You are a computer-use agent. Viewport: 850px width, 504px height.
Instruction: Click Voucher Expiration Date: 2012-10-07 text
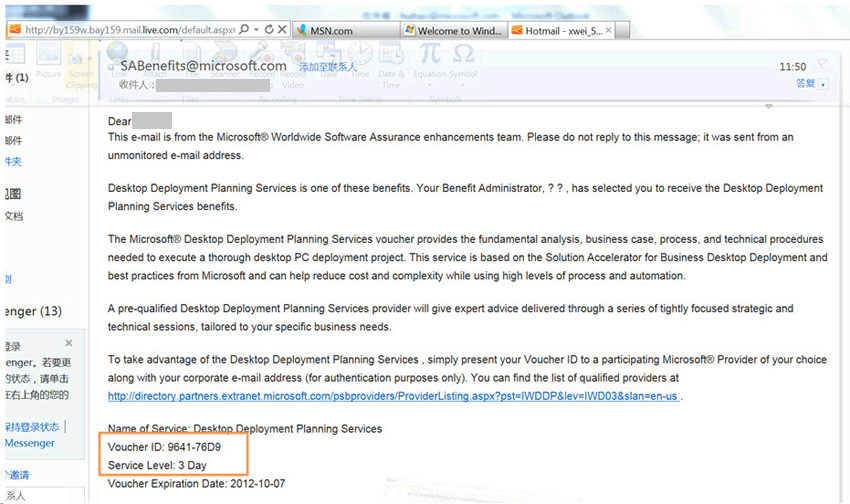pos(196,484)
